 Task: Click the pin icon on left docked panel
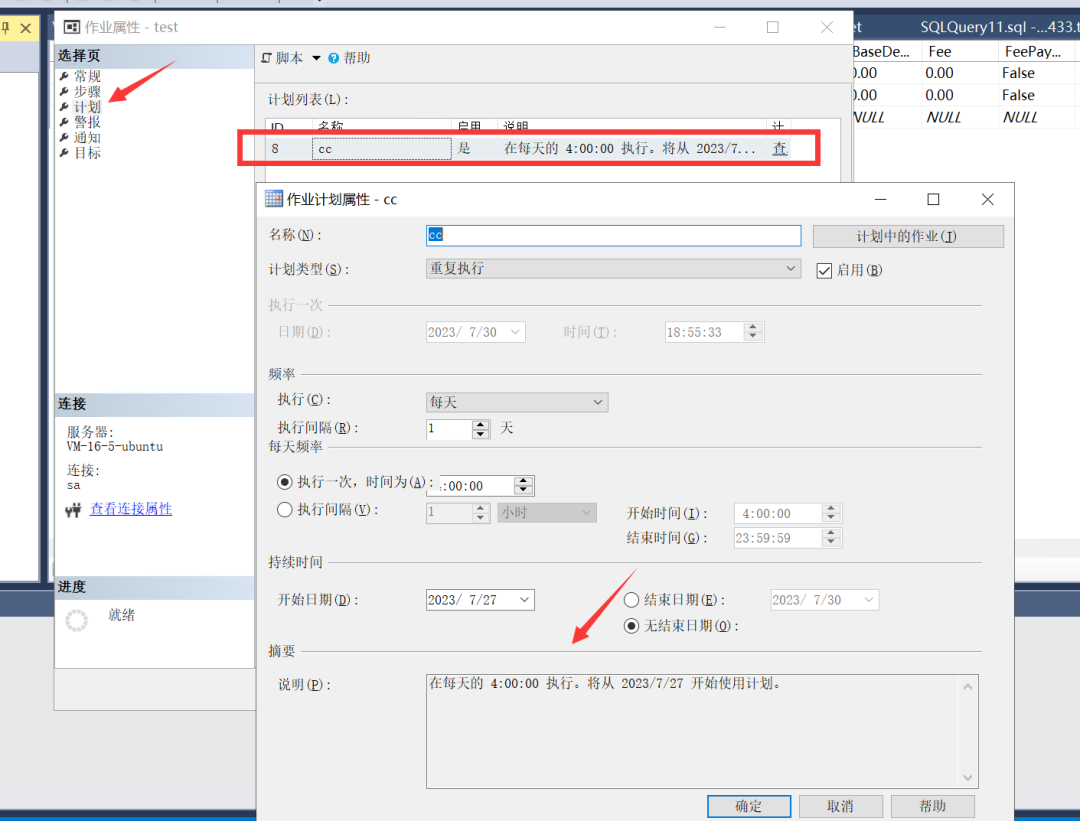pyautogui.click(x=6, y=28)
